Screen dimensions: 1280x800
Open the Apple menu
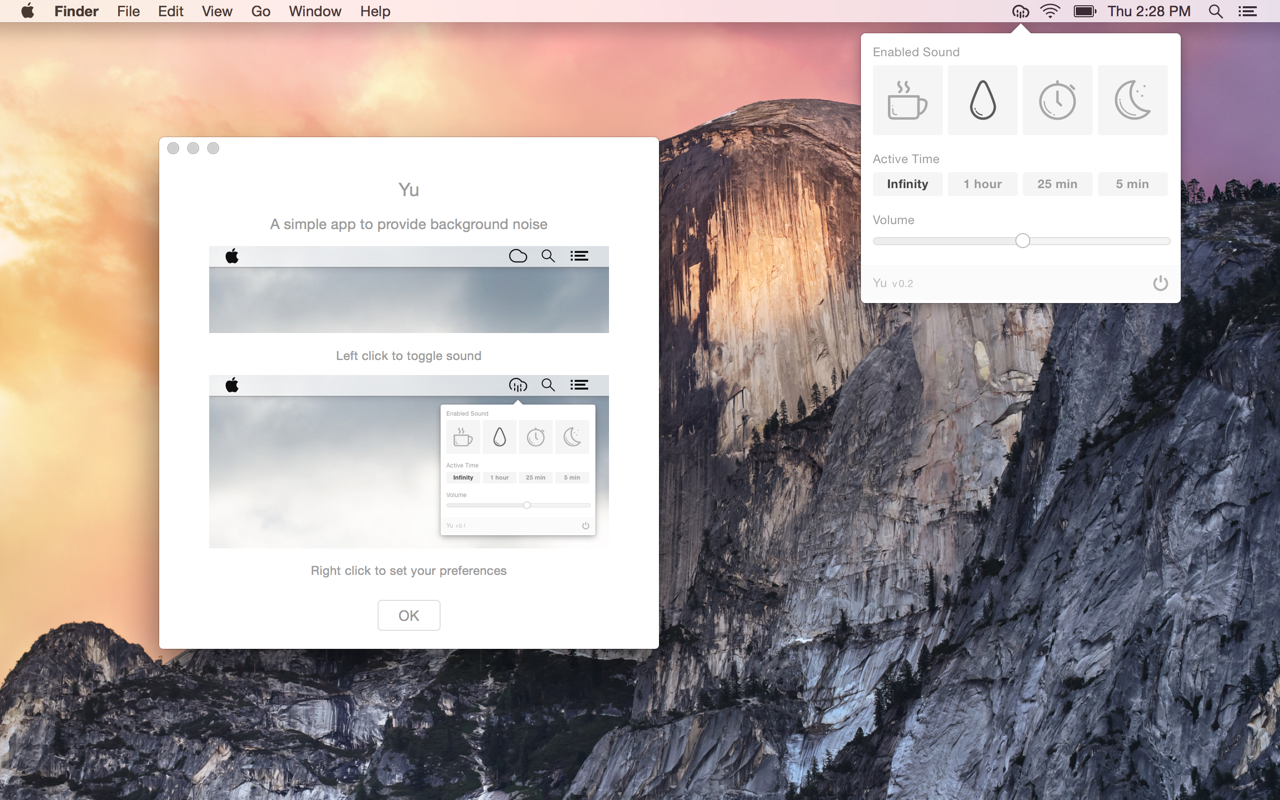(x=28, y=12)
